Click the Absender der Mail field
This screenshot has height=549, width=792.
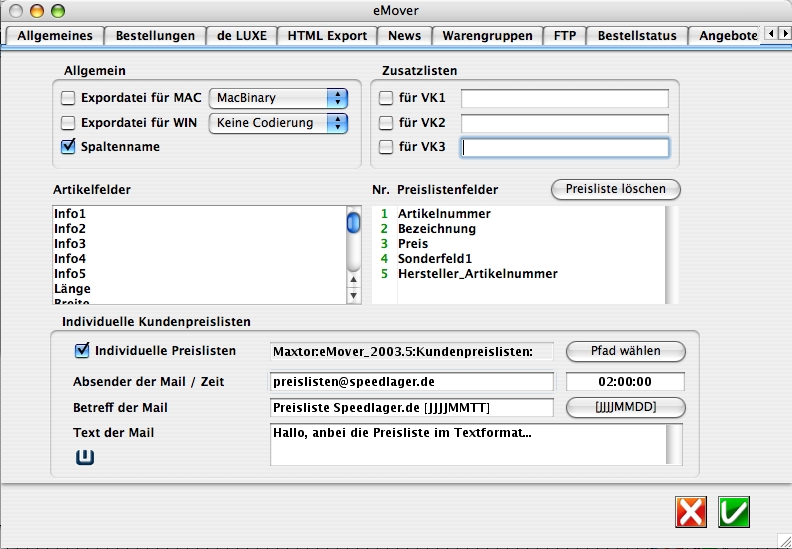[411, 382]
